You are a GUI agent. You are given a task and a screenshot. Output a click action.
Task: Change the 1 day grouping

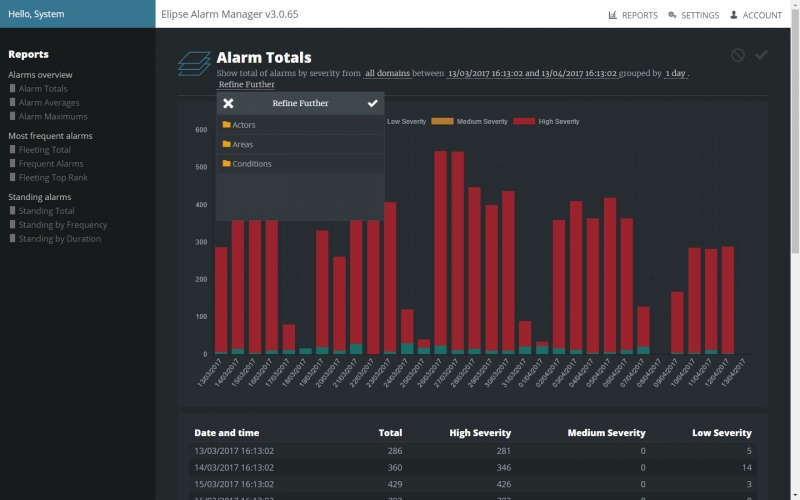point(675,73)
